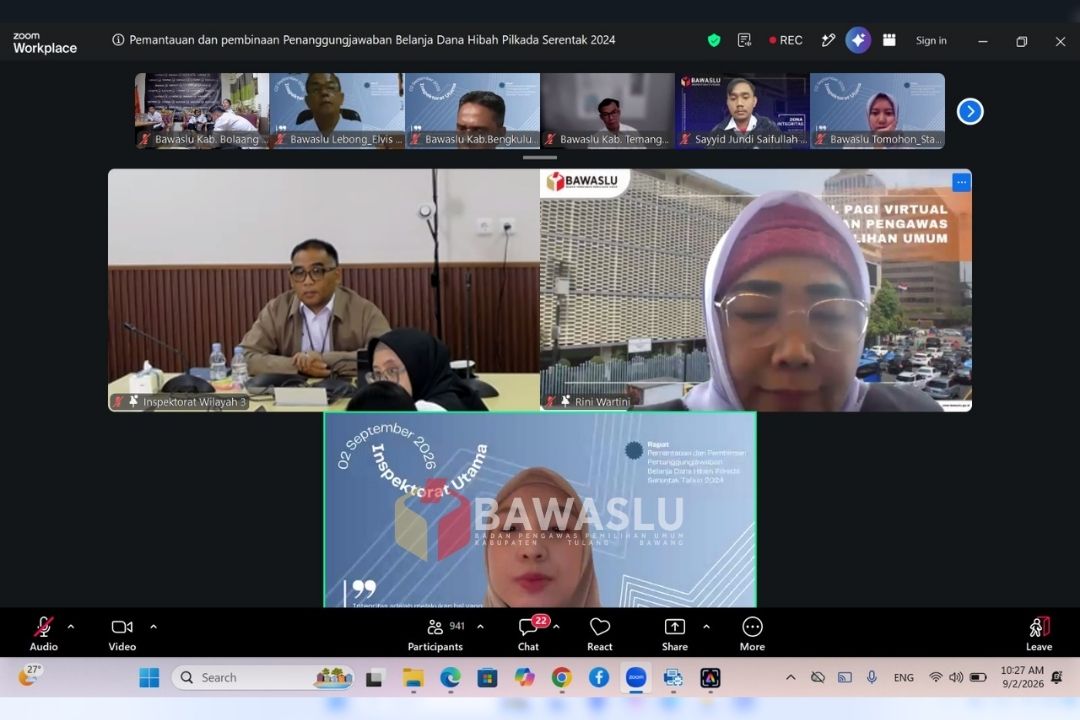Select Bawaslu Tomohon video thumbnail
The height and width of the screenshot is (720, 1080).
[878, 110]
